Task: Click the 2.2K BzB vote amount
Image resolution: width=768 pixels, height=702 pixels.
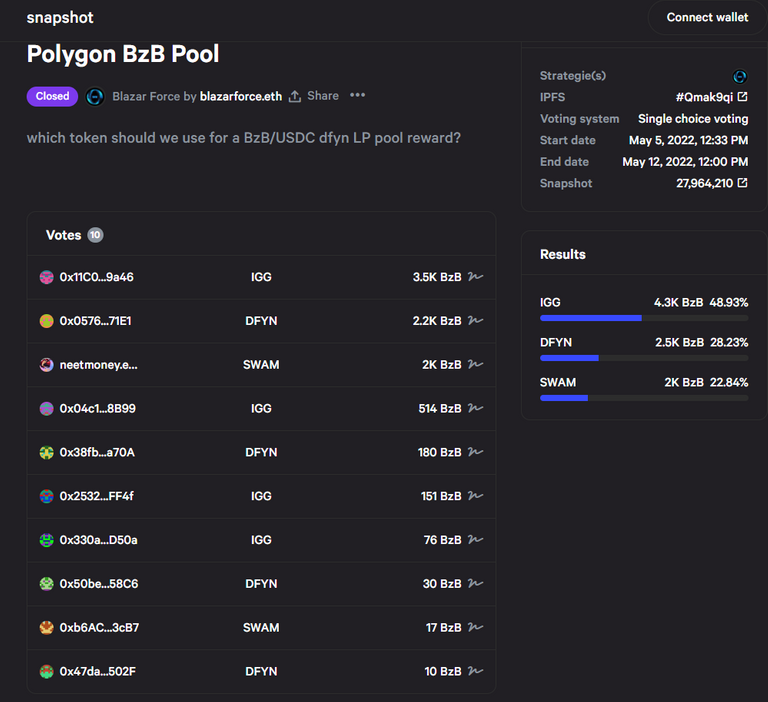Action: (437, 321)
